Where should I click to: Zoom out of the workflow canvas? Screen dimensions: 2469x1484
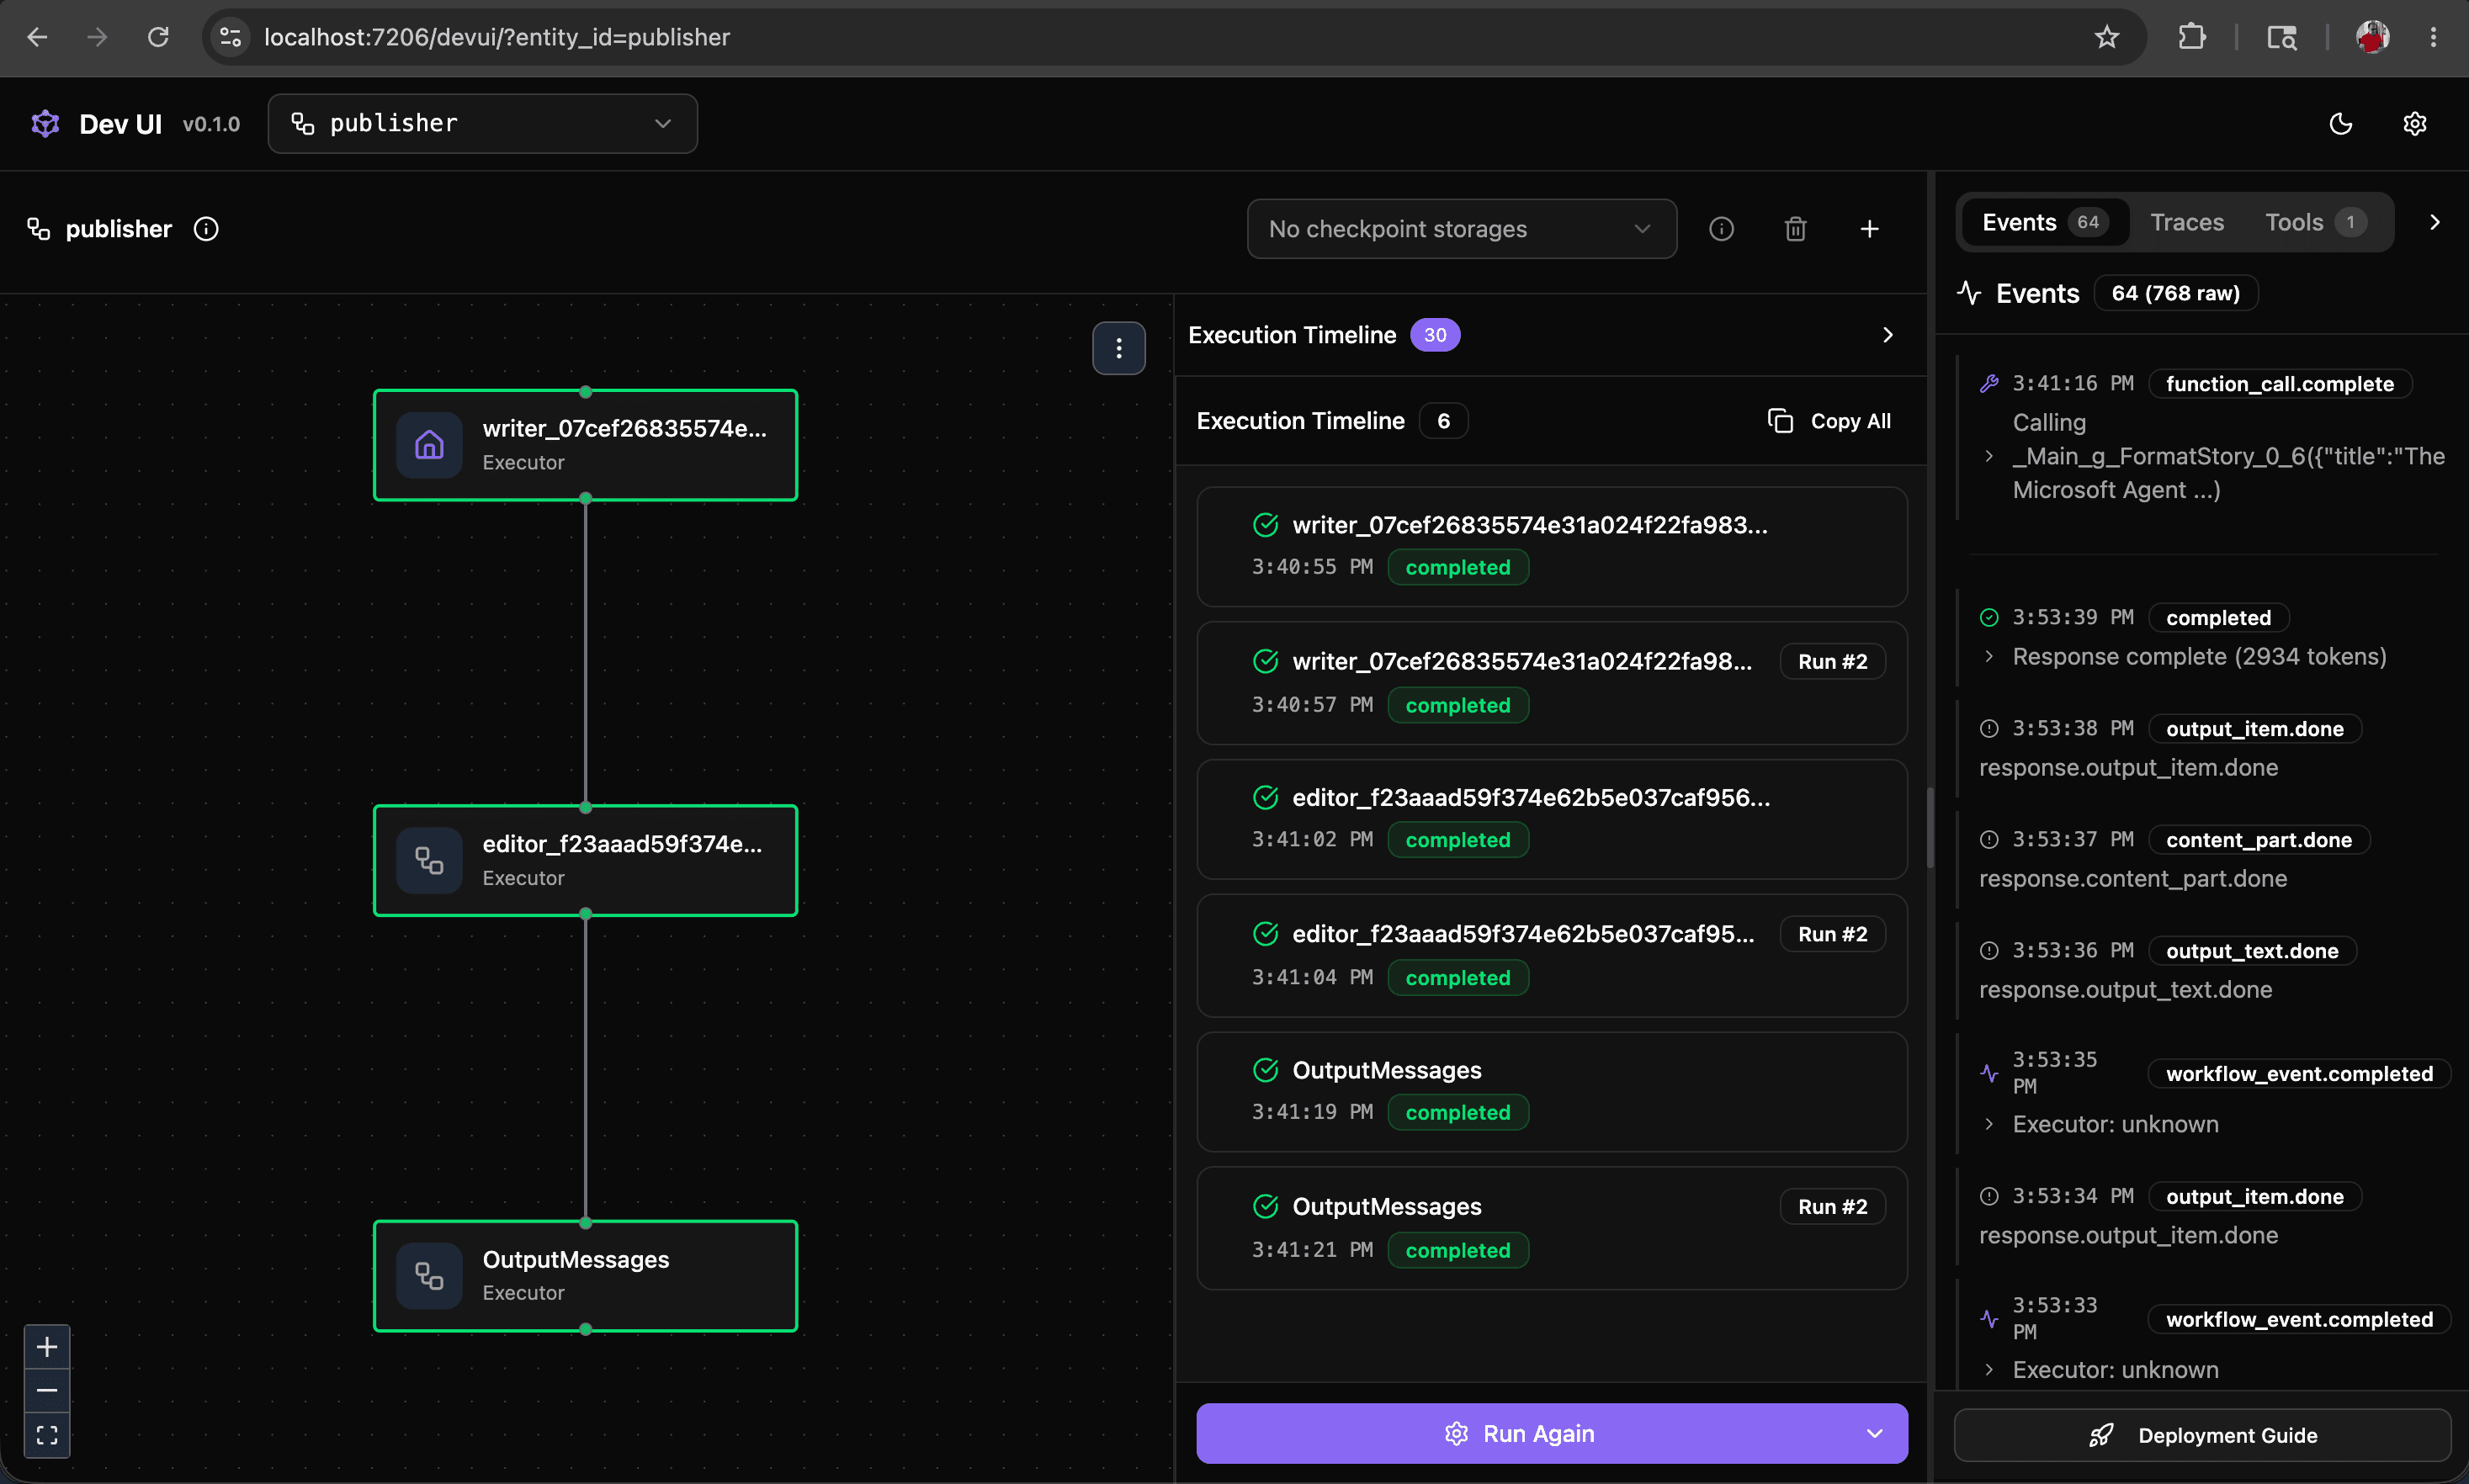(47, 1391)
